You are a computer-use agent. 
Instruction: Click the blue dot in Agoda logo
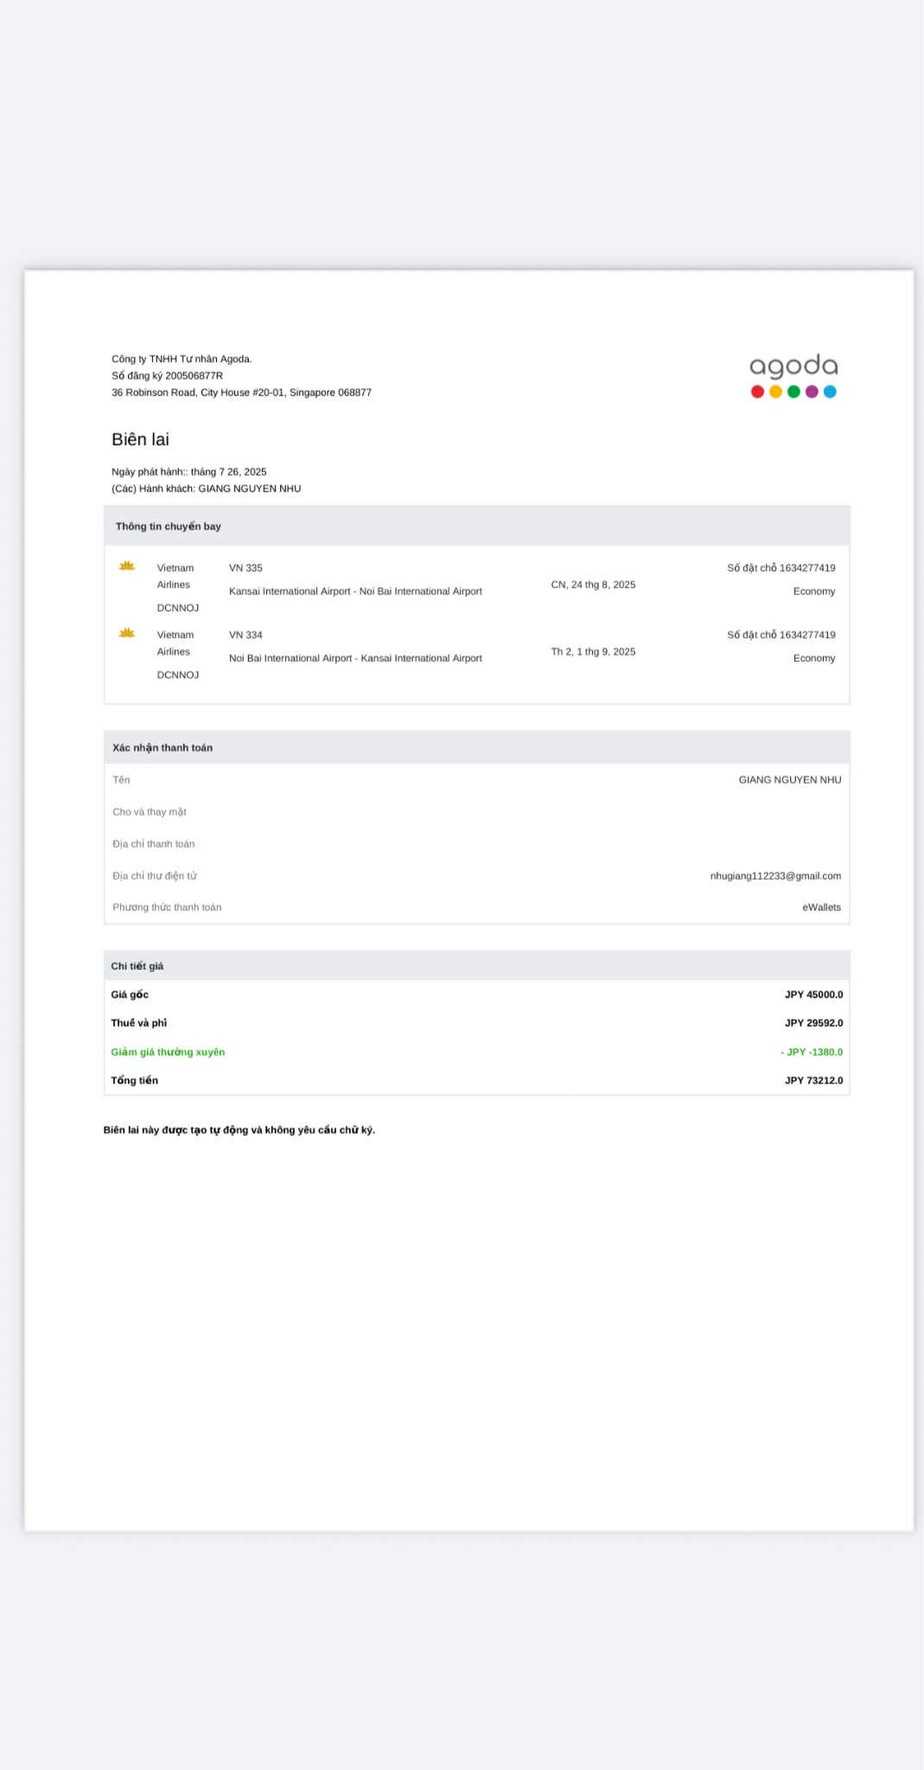[x=830, y=392]
